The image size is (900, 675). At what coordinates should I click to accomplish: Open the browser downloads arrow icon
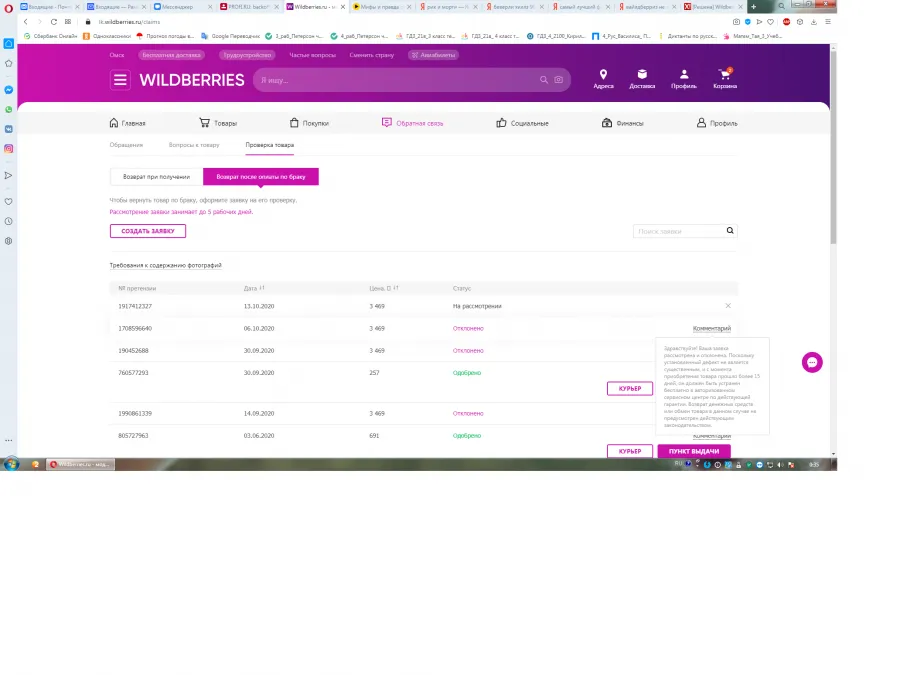(814, 22)
